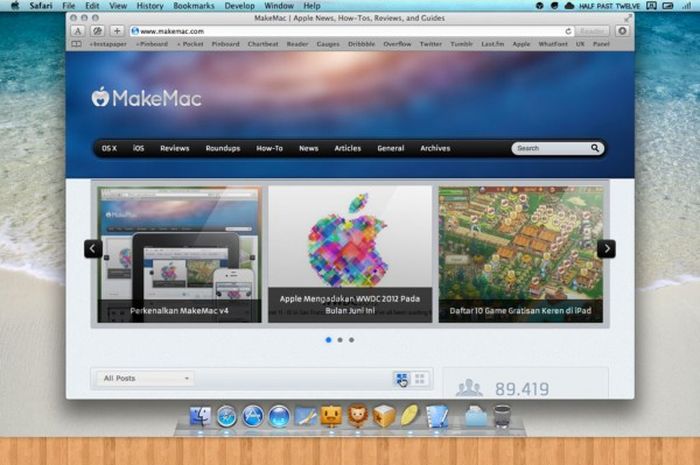This screenshot has width=700, height=465.
Task: Select the third slider pagination dot
Action: click(352, 340)
